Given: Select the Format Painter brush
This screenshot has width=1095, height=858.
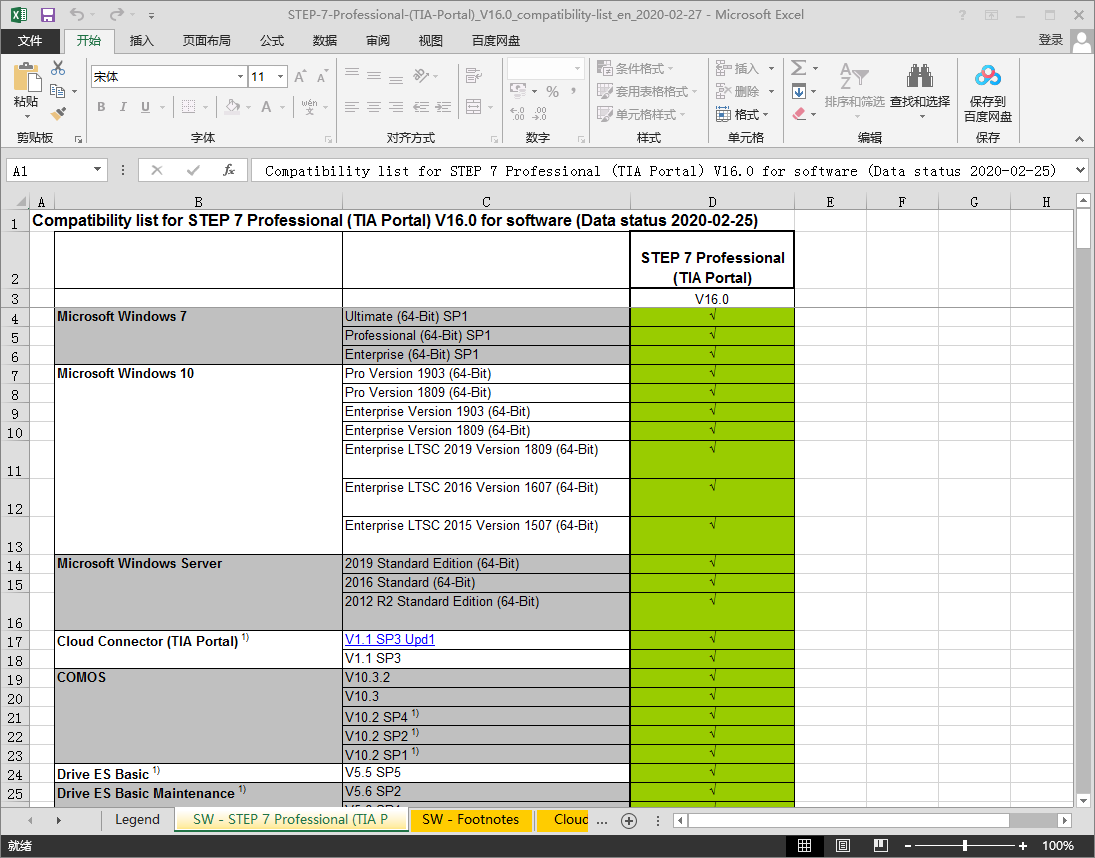Looking at the screenshot, I should 58,114.
